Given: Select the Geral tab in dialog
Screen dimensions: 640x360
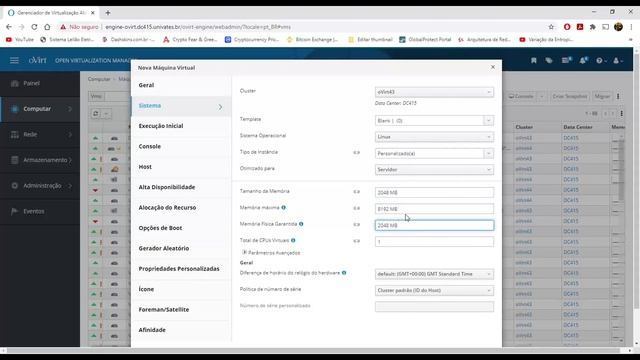Looking at the screenshot, I should [x=181, y=85].
